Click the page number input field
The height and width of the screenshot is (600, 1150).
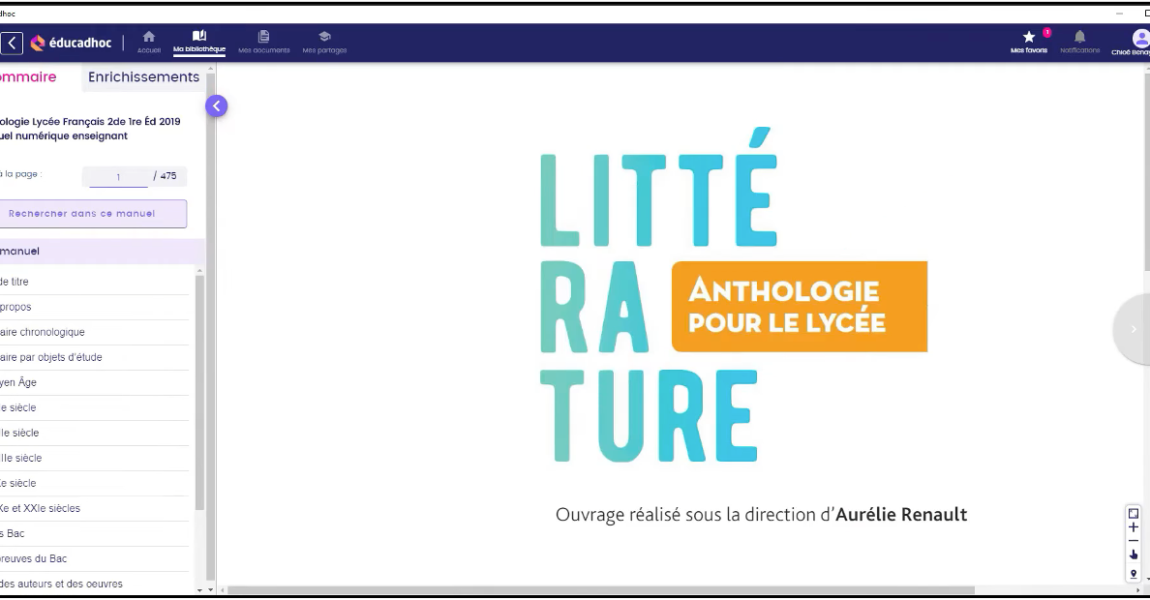coord(117,177)
